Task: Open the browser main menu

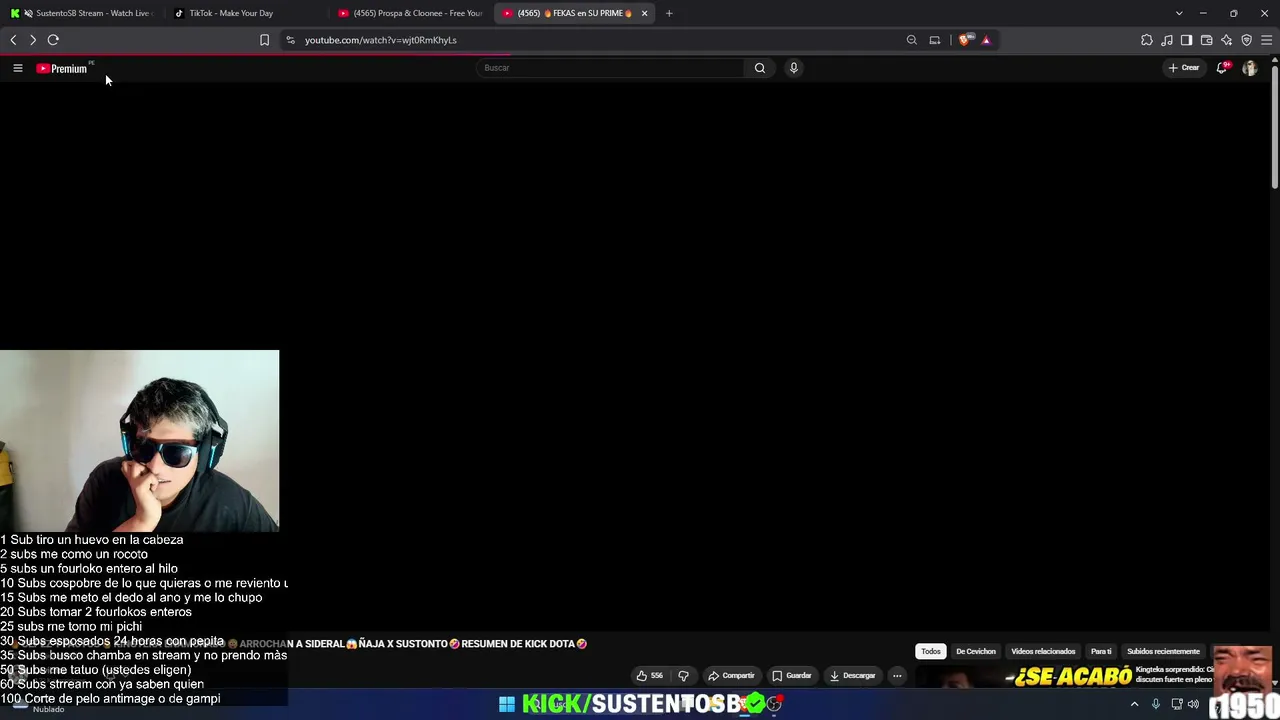Action: pyautogui.click(x=1267, y=40)
